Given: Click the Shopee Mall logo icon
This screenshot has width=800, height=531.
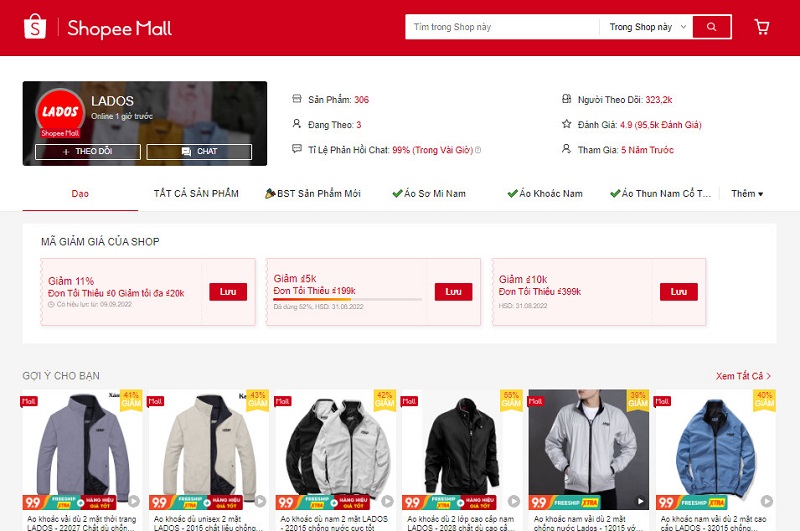Looking at the screenshot, I should 35,27.
